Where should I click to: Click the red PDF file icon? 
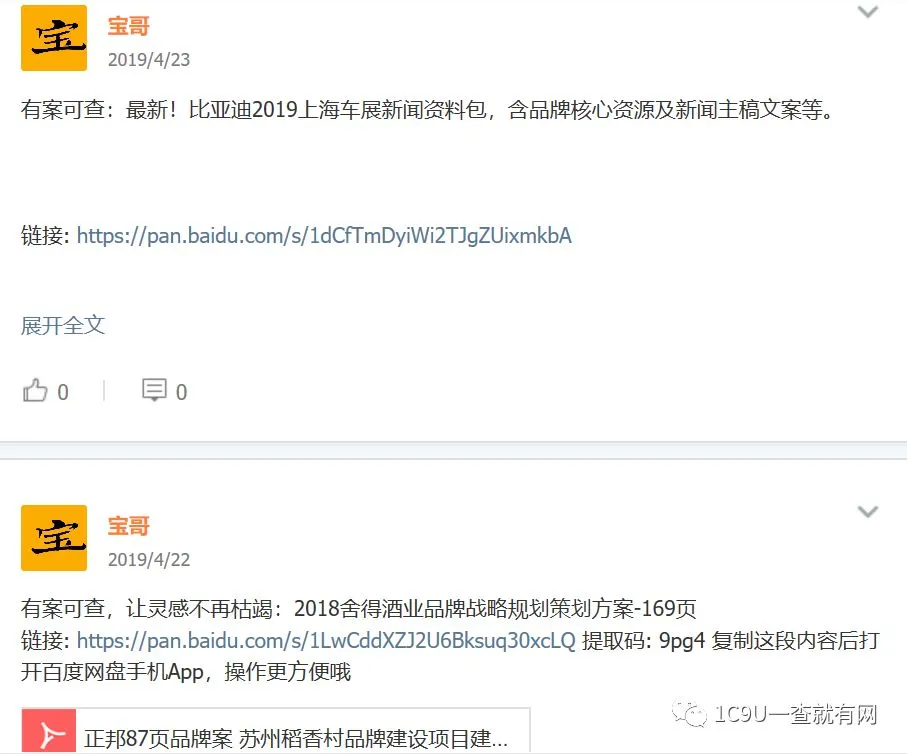pyautogui.click(x=49, y=731)
